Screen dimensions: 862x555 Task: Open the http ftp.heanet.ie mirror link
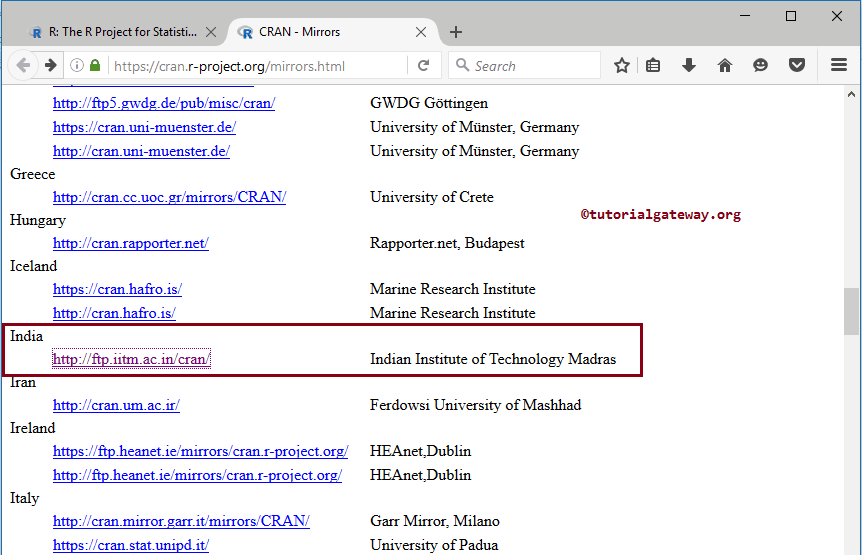click(x=197, y=475)
